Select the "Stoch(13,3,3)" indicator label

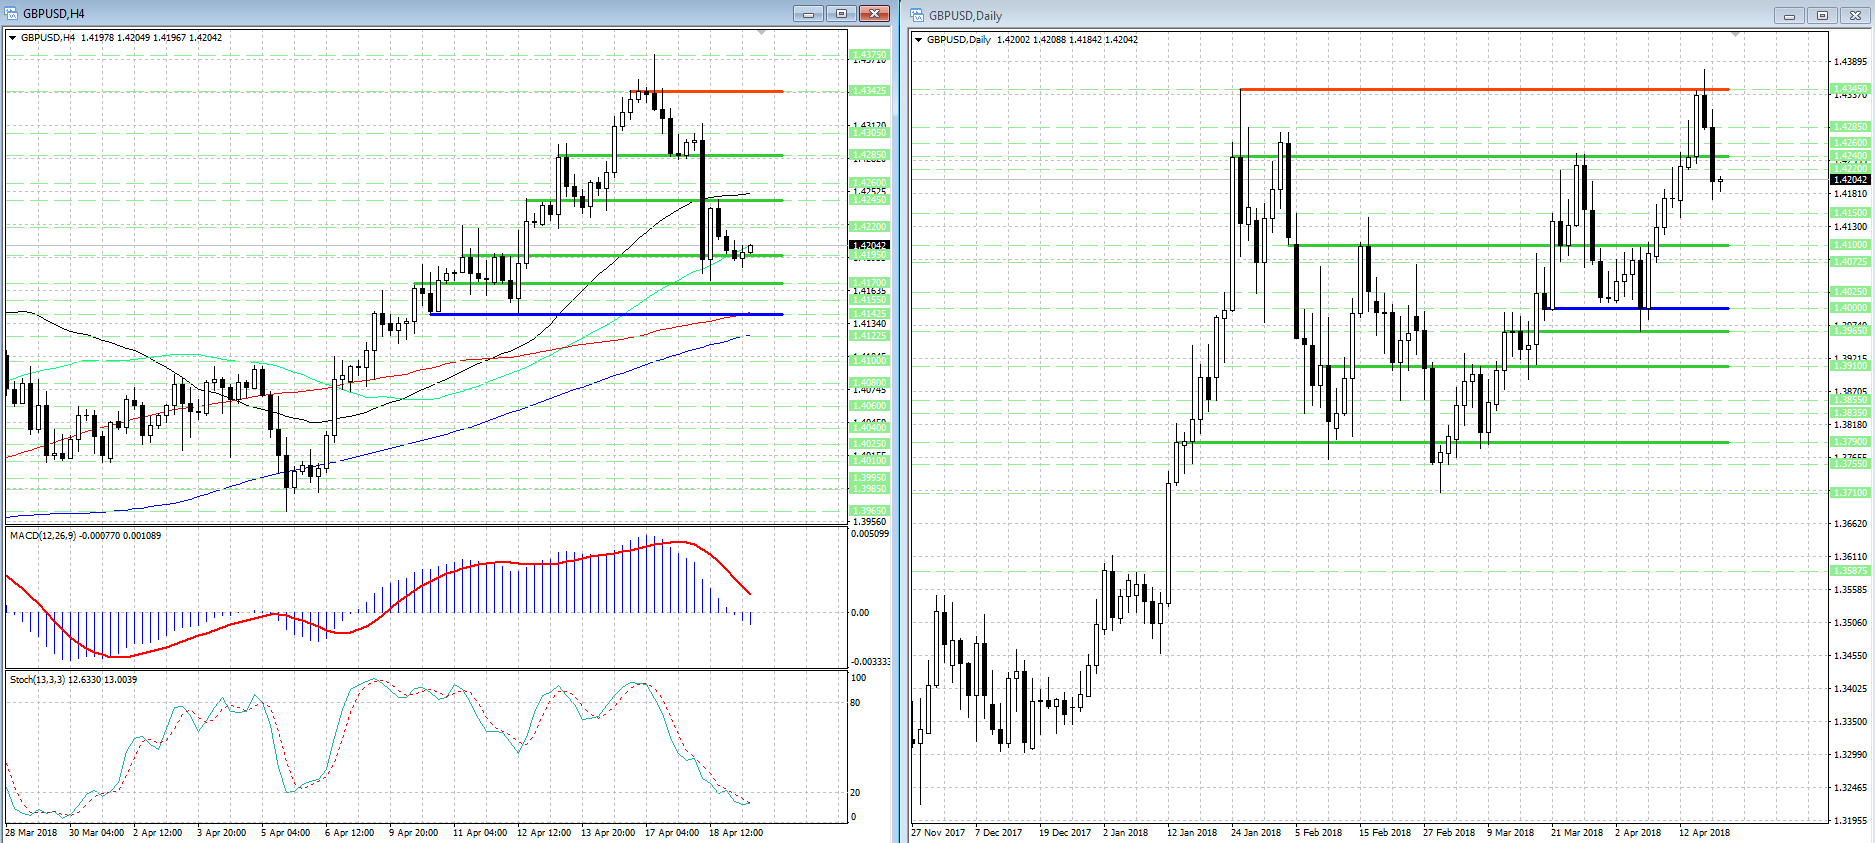point(37,680)
